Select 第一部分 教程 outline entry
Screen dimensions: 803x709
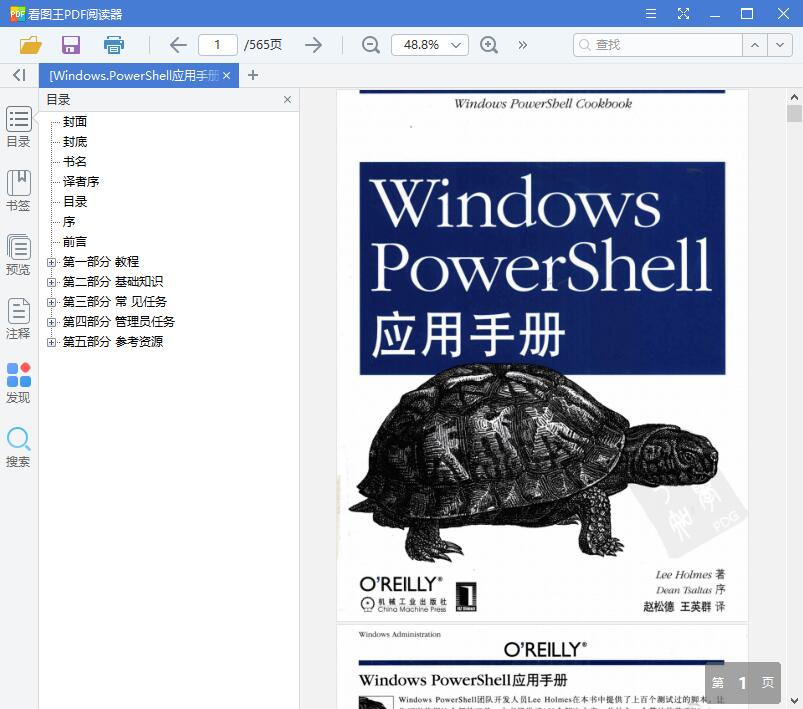coord(101,262)
